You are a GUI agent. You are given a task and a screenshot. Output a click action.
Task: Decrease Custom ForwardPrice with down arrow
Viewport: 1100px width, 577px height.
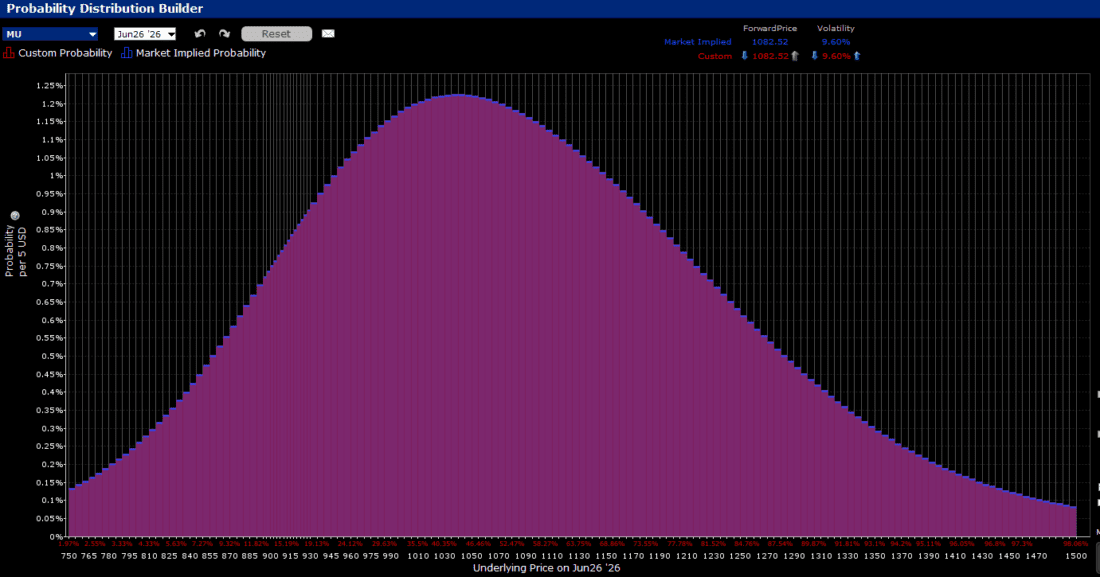coord(744,55)
